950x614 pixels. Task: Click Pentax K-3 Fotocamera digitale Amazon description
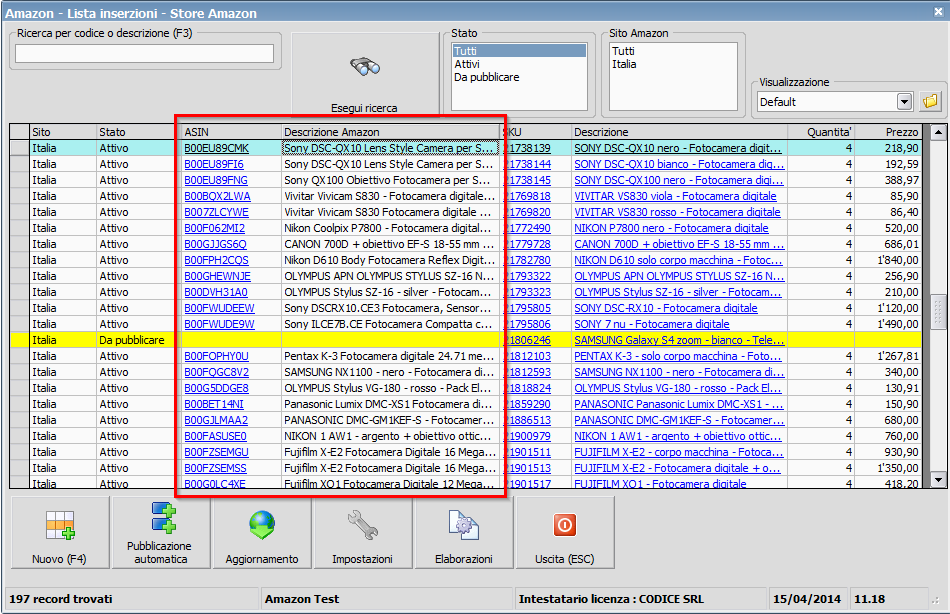(391, 356)
